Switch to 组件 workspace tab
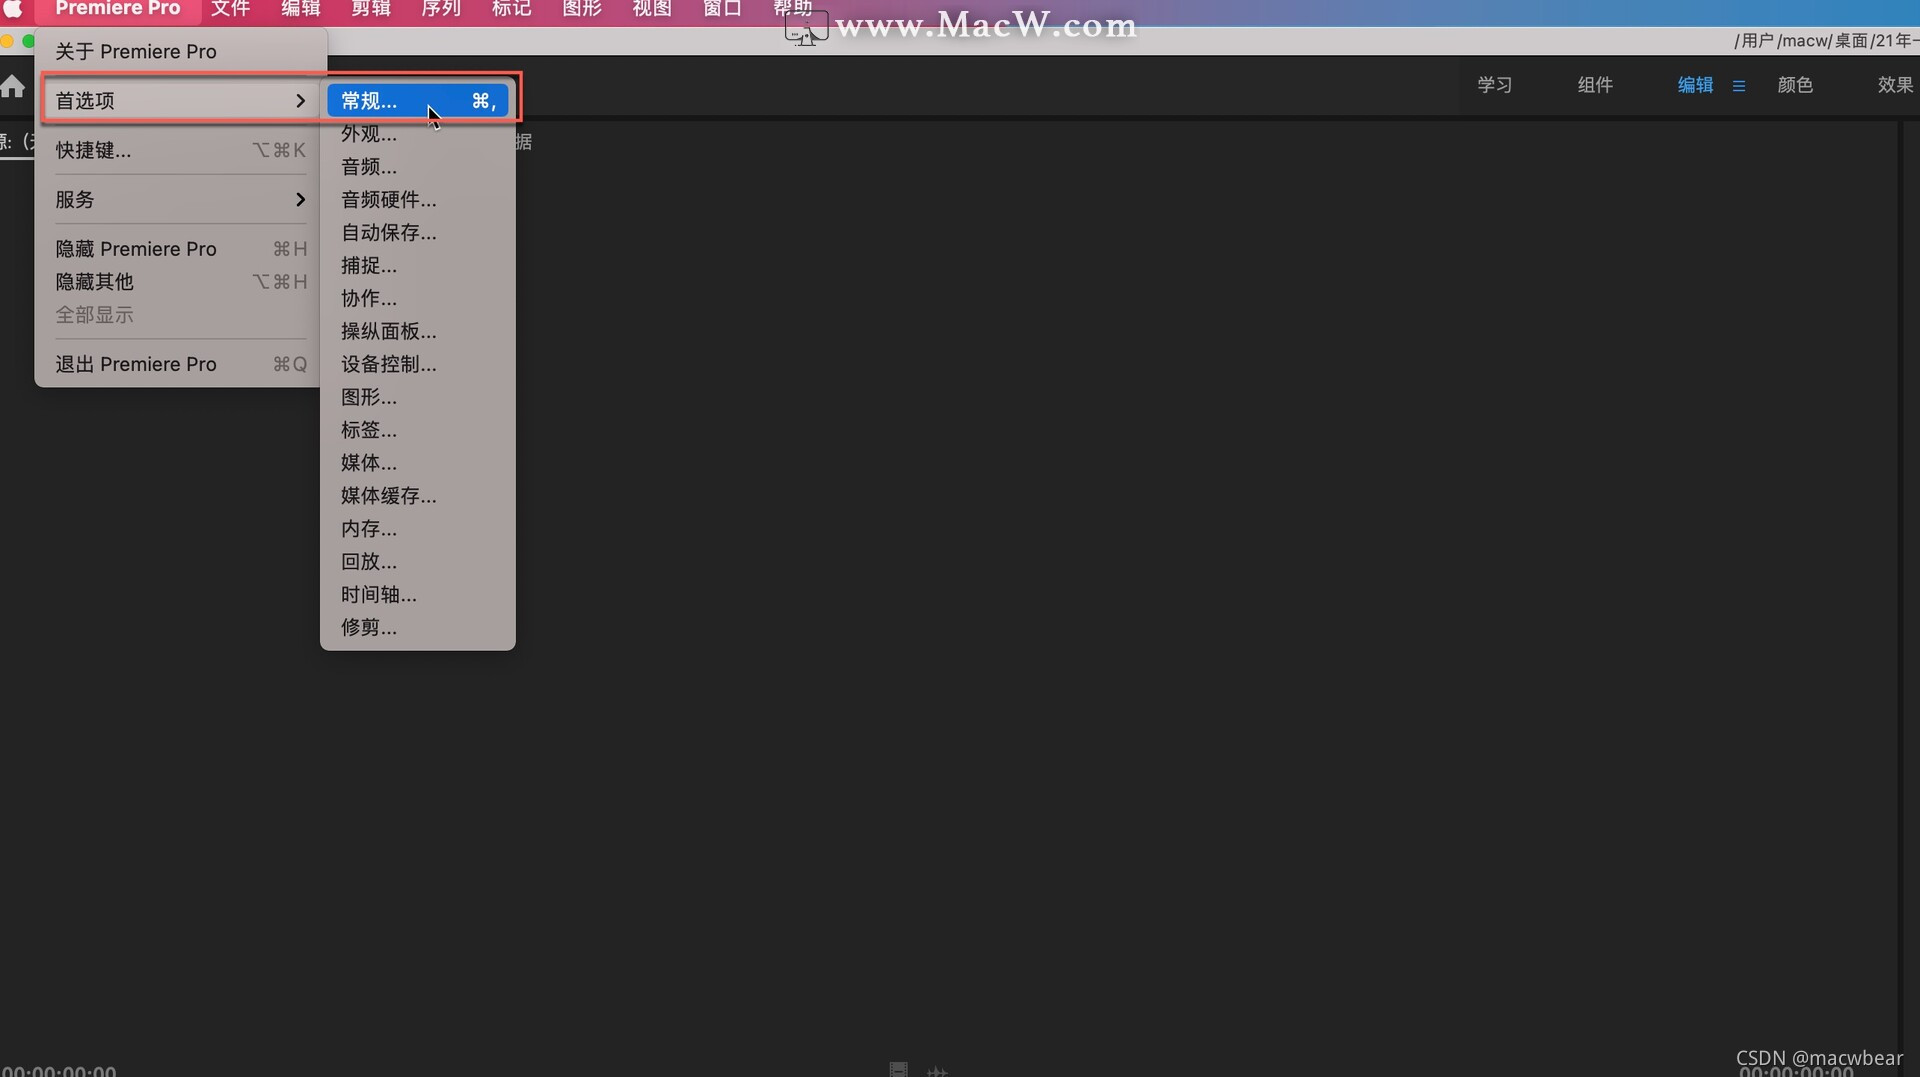Image resolution: width=1920 pixels, height=1077 pixels. (x=1595, y=85)
